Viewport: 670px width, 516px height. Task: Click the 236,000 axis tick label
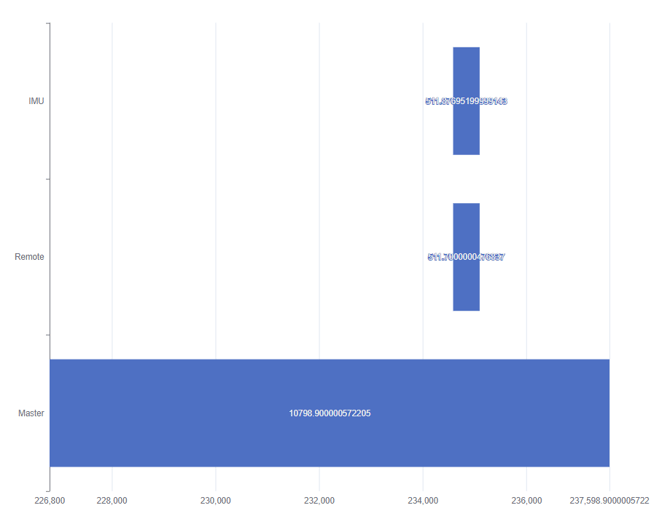coord(526,501)
